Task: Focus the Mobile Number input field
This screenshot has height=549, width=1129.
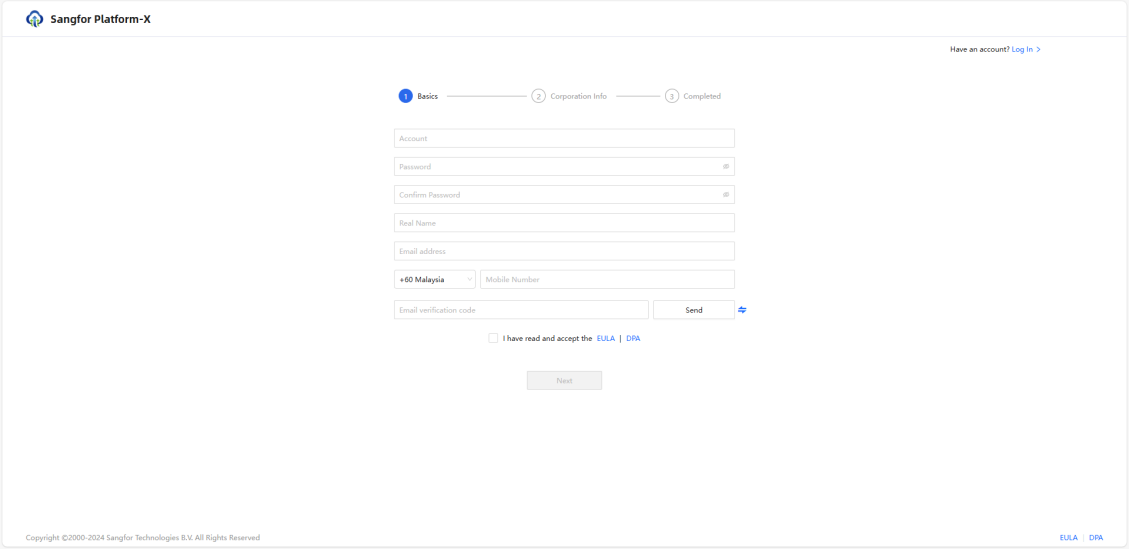Action: coord(608,280)
